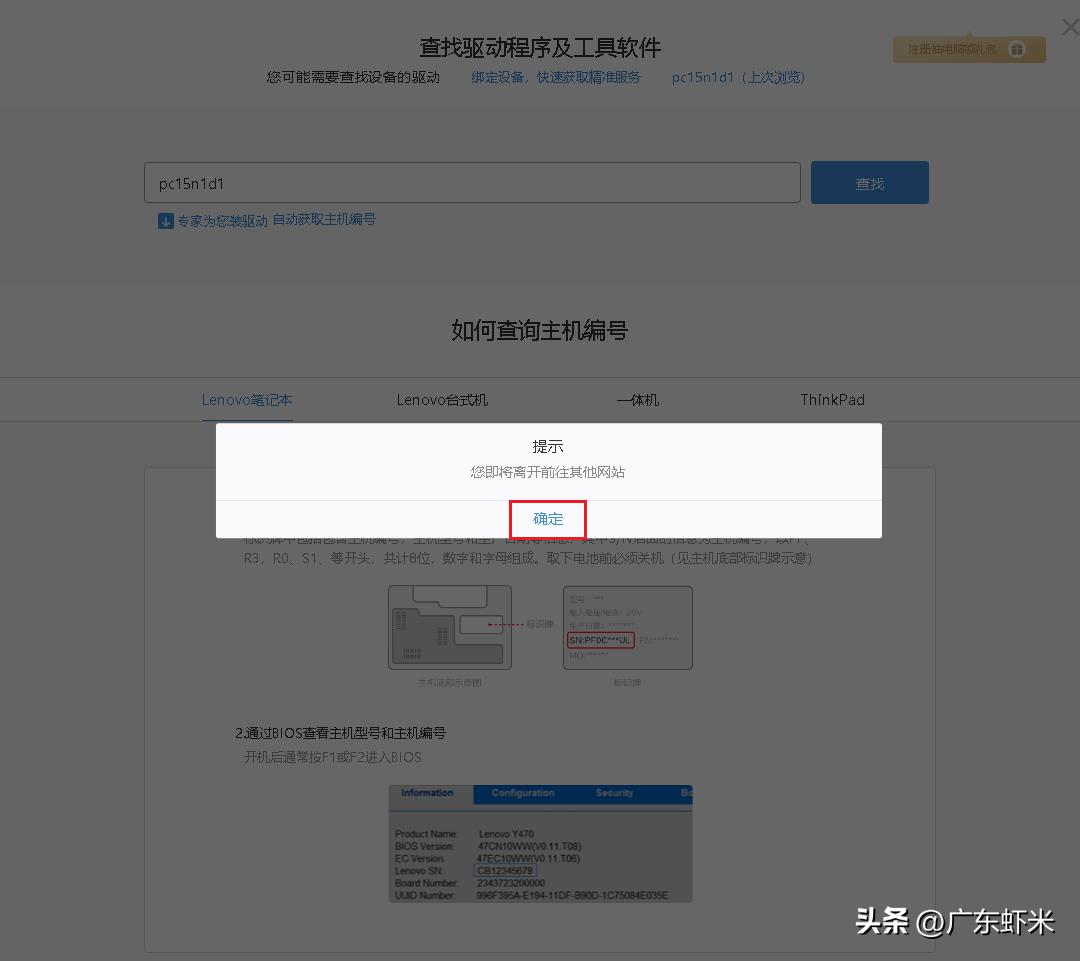
Task: Click the 标识牌 label sample image
Action: click(x=627, y=627)
